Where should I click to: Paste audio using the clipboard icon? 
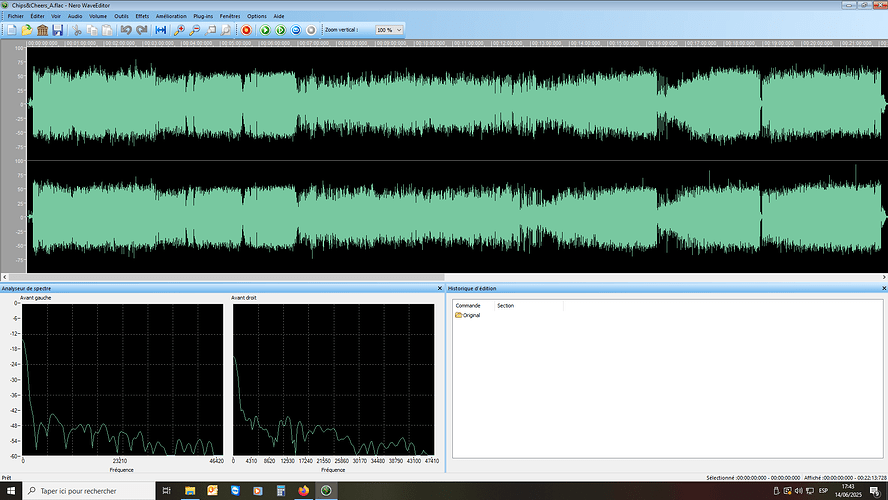click(x=107, y=30)
